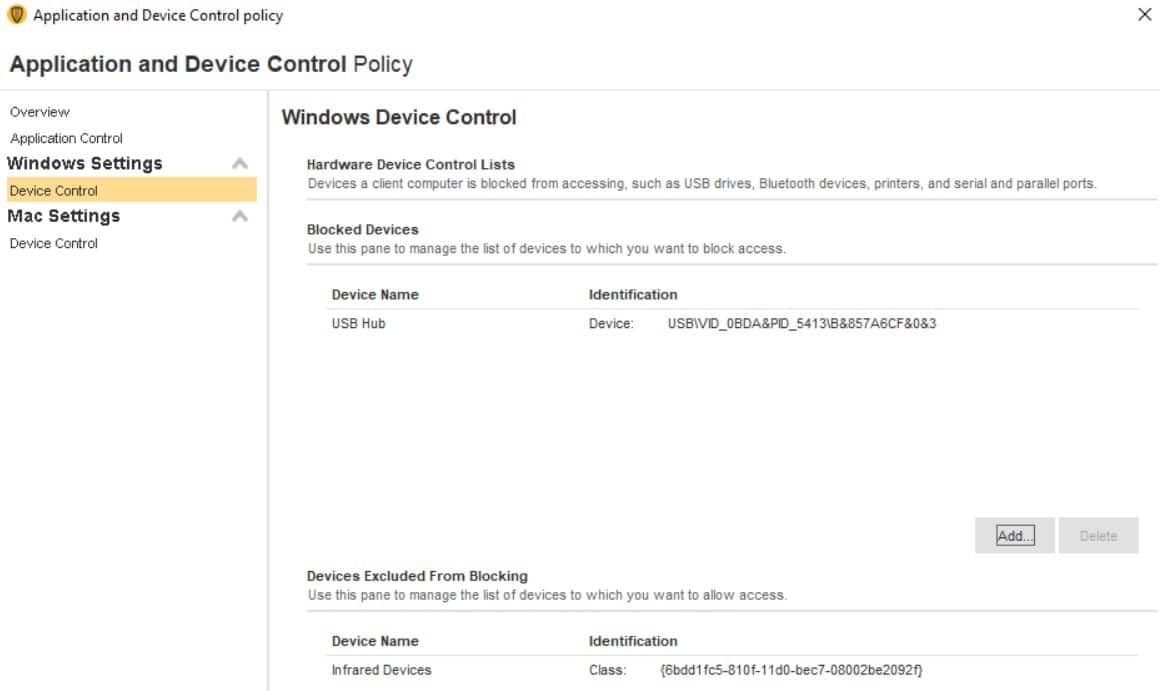Open Application Control in the sidebar

pyautogui.click(x=67, y=138)
